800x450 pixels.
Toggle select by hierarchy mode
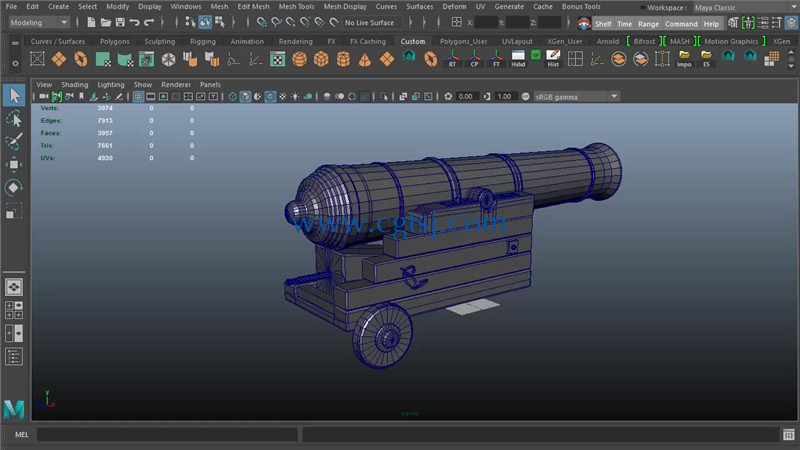190,22
